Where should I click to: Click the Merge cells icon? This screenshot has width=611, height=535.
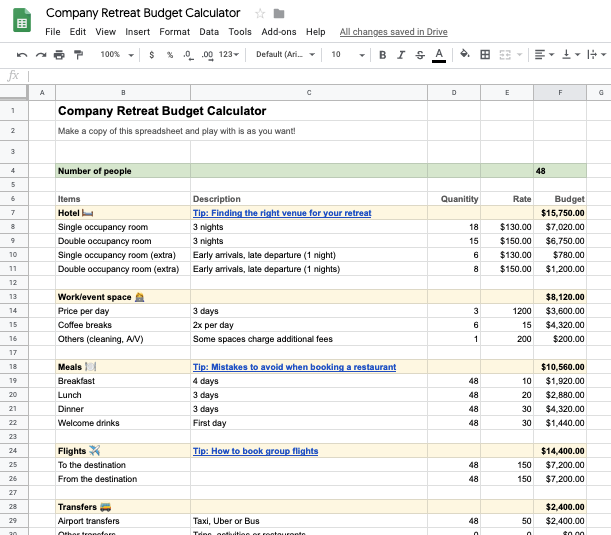[505, 55]
